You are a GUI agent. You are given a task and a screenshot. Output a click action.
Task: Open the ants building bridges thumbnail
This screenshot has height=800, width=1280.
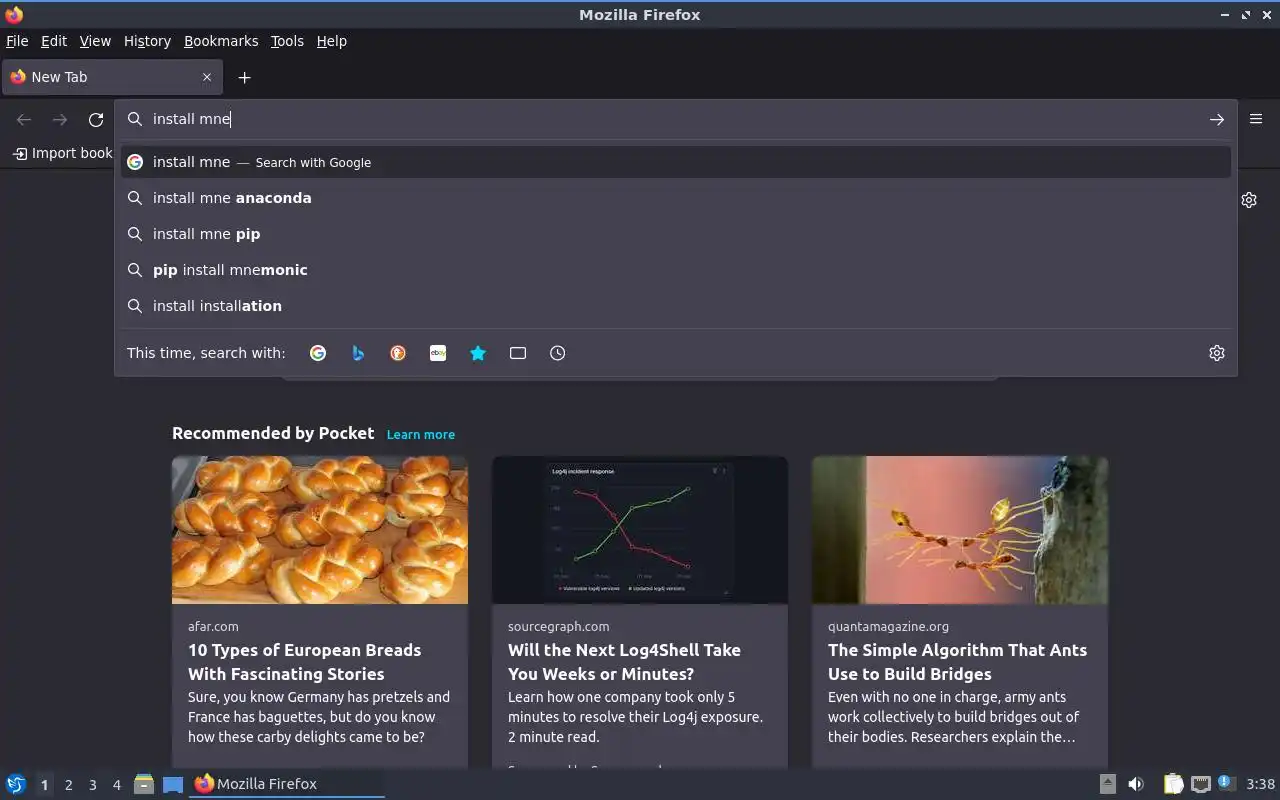click(960, 530)
